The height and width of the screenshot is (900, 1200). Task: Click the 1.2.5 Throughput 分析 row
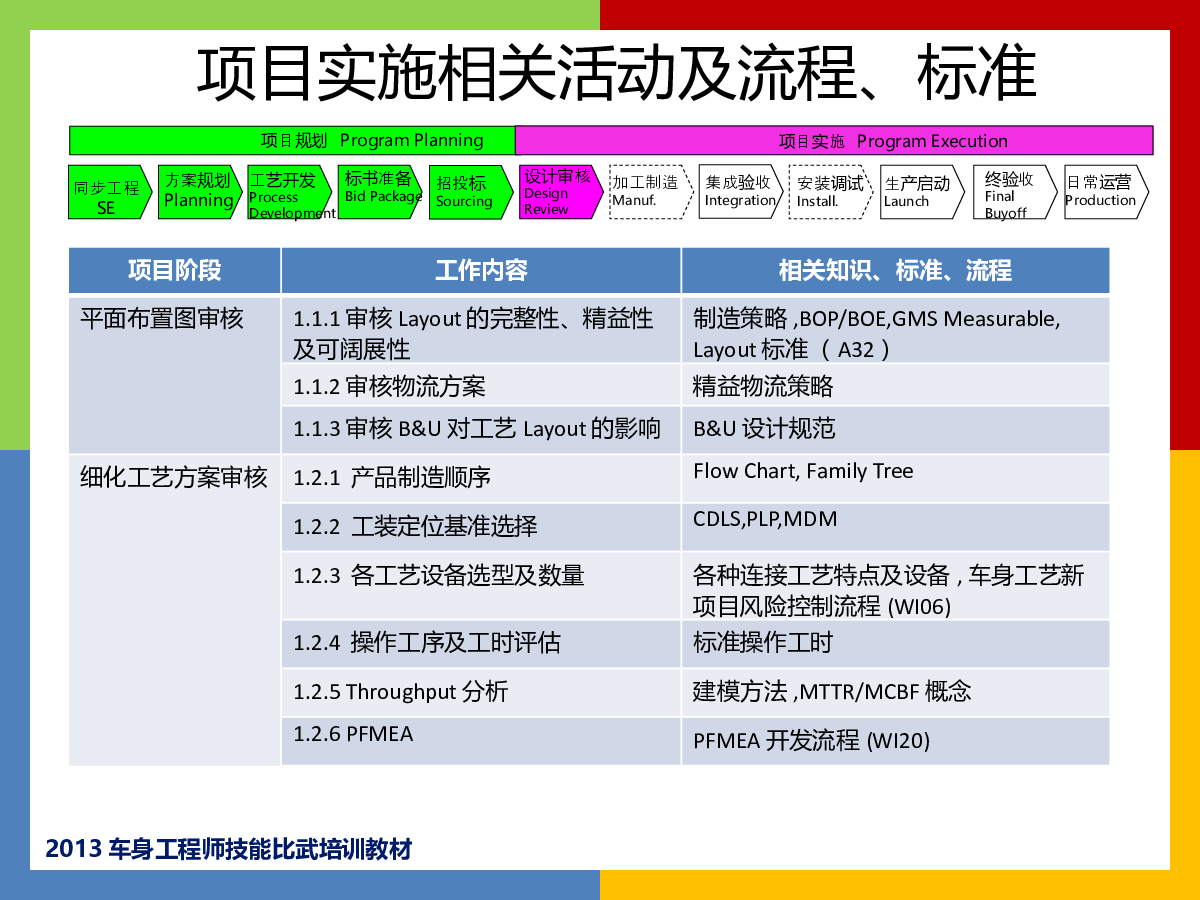[481, 692]
